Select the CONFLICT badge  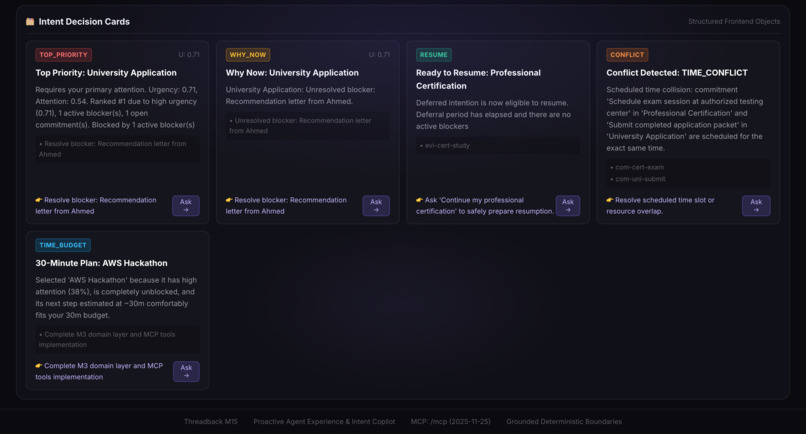tap(627, 55)
